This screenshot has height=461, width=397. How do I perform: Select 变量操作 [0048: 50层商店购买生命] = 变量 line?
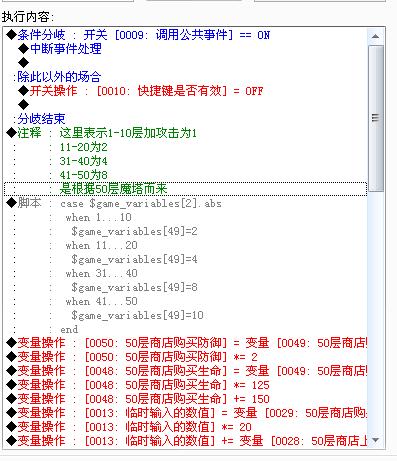(186, 371)
